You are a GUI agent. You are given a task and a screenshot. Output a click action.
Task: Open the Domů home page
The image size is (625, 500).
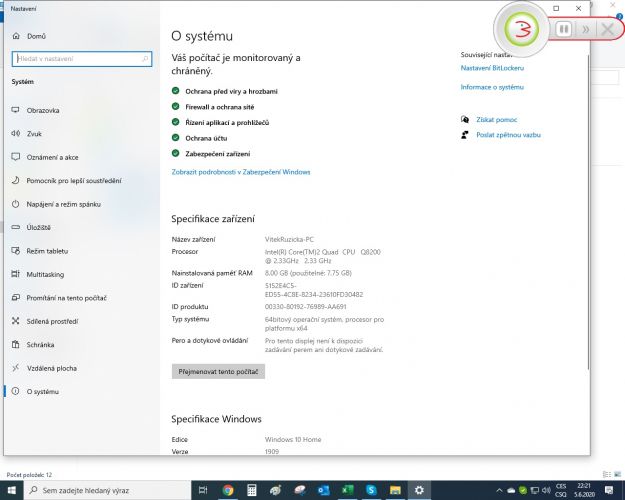pyautogui.click(x=29, y=36)
